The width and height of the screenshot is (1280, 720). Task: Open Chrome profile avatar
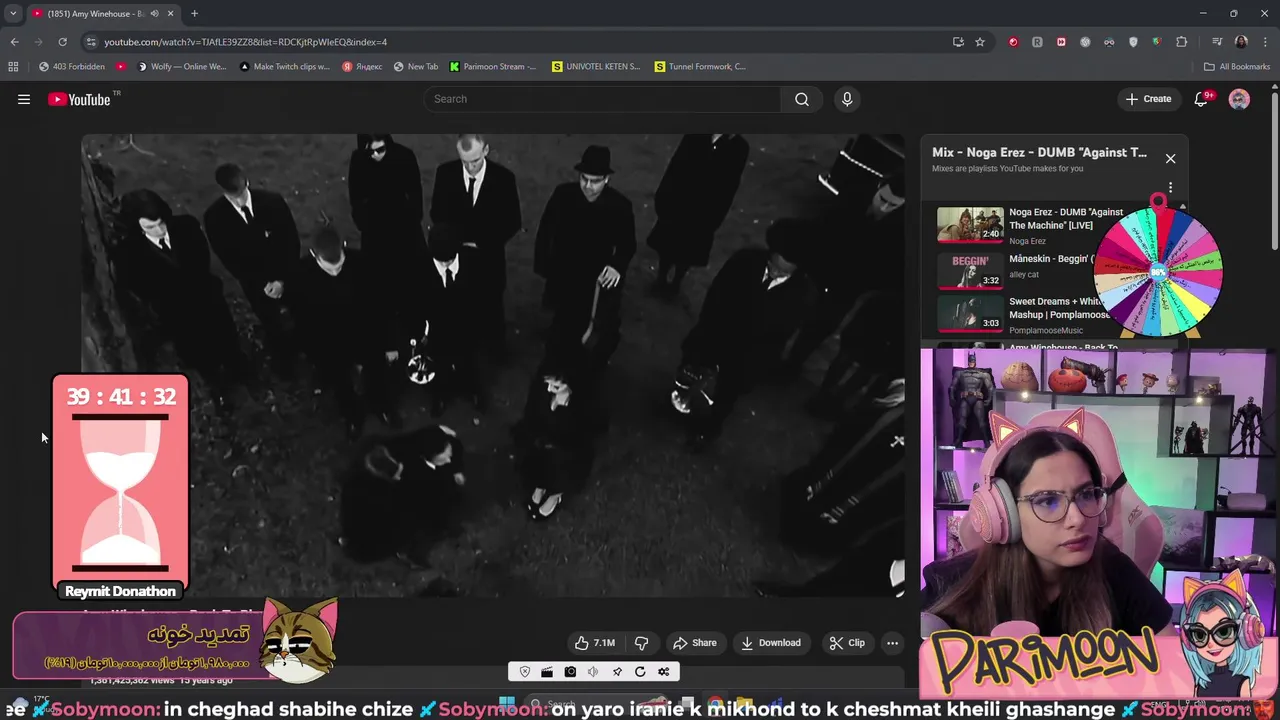[1241, 42]
